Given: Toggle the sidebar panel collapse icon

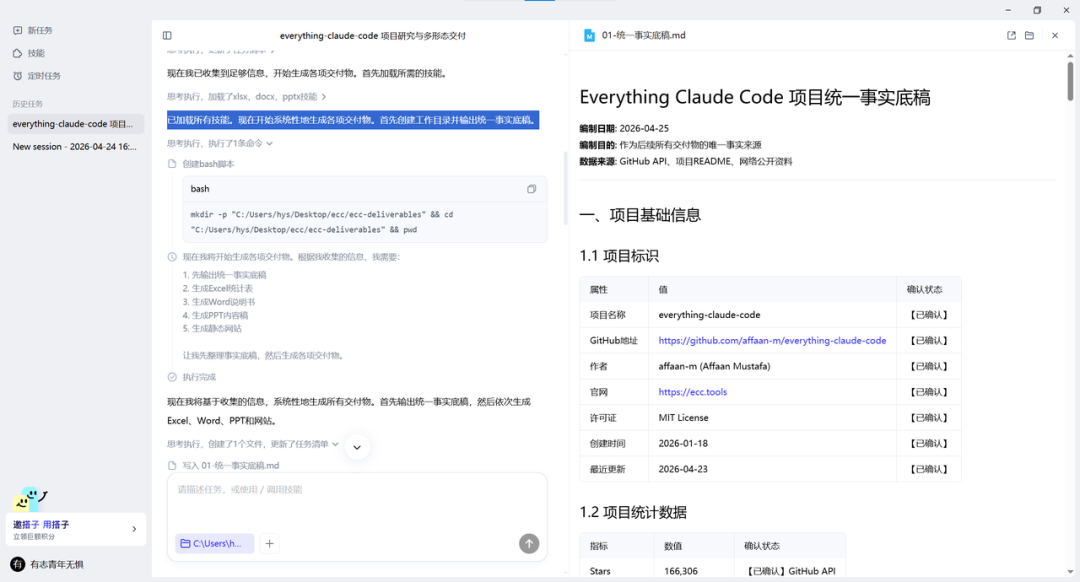Looking at the screenshot, I should point(167,35).
